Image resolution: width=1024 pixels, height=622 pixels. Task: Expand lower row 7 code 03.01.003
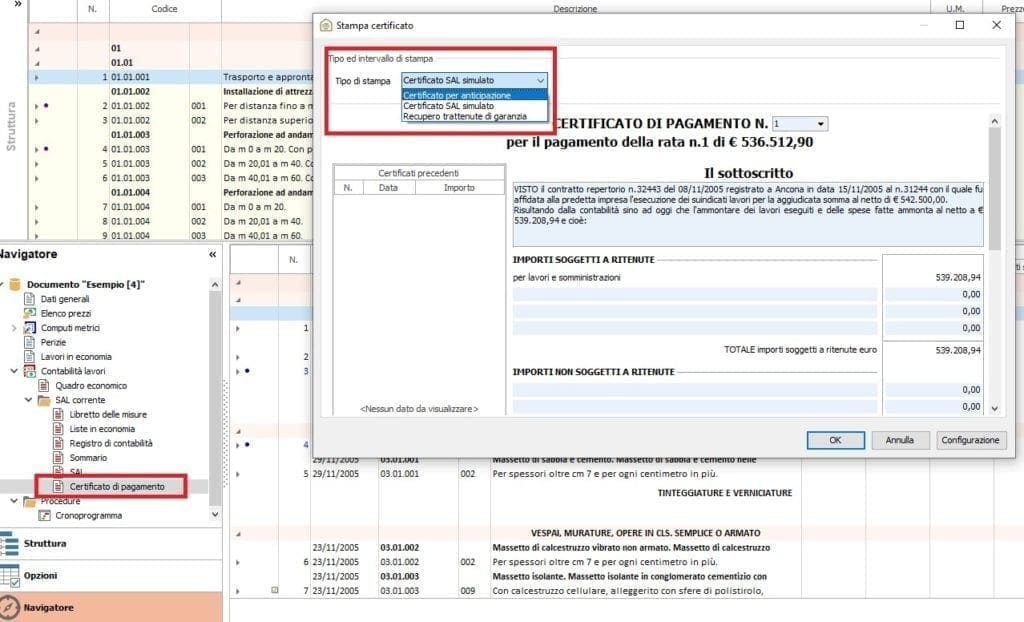(238, 591)
